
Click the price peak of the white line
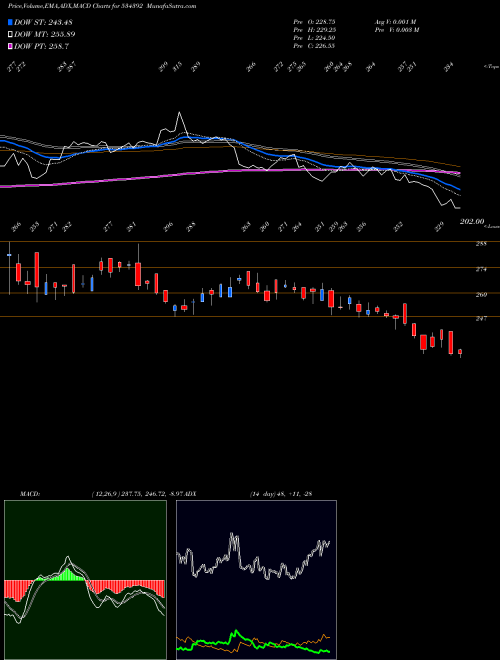pos(180,112)
